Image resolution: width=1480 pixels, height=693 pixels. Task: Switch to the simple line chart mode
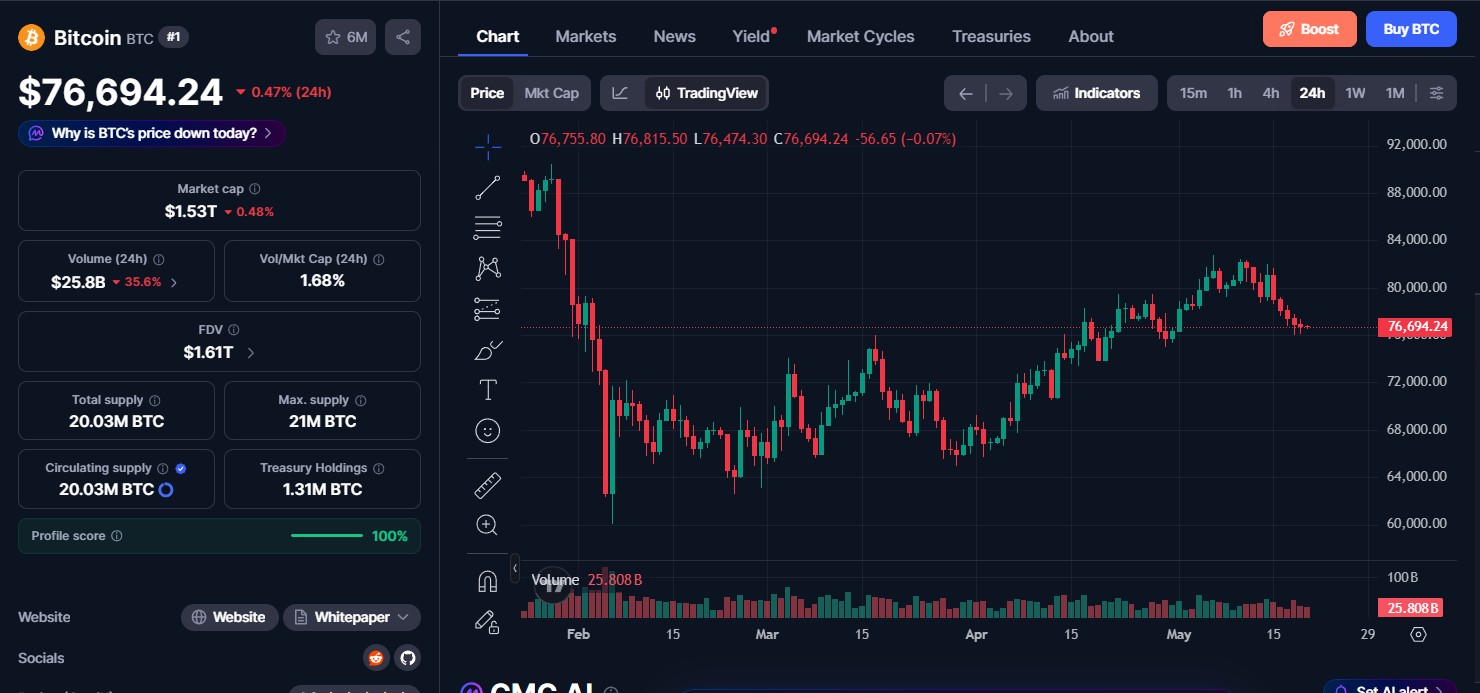point(621,93)
